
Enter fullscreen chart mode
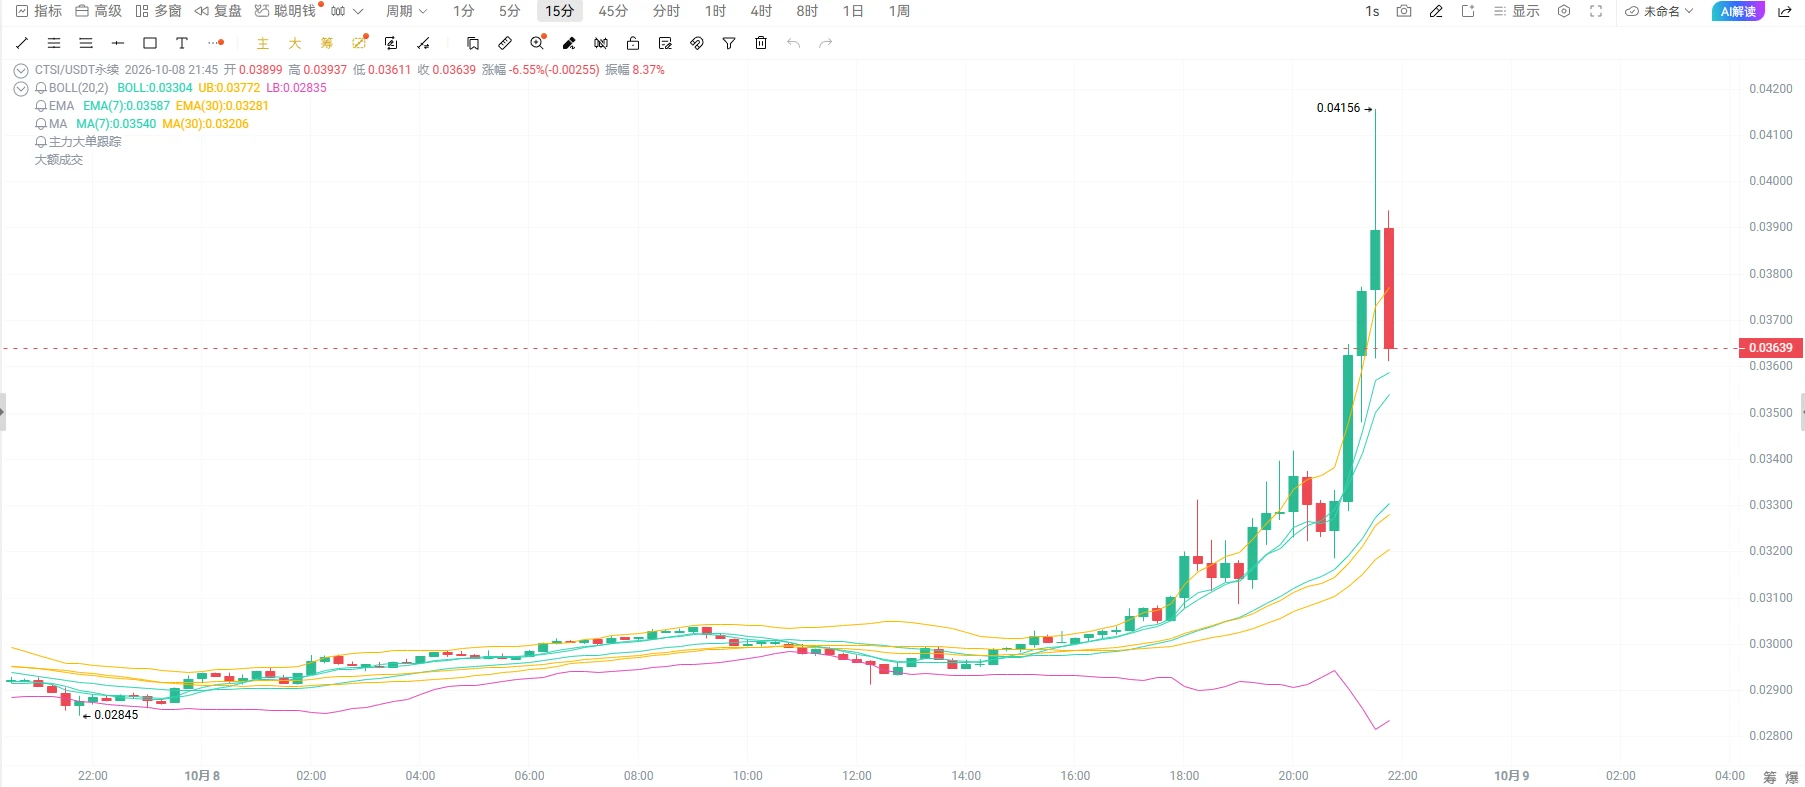pos(1596,11)
